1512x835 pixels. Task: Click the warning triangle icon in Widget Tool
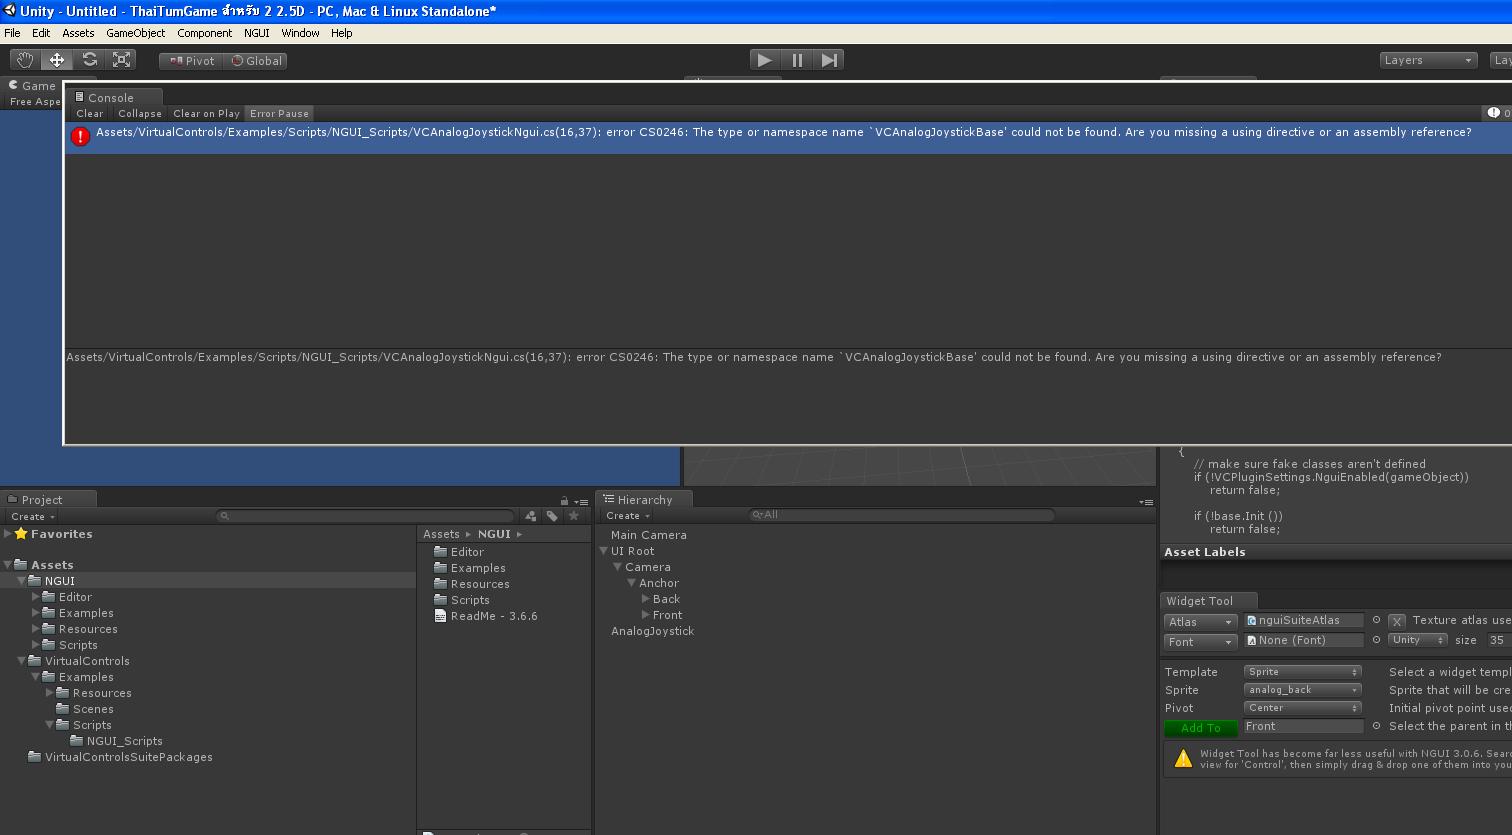click(1183, 759)
